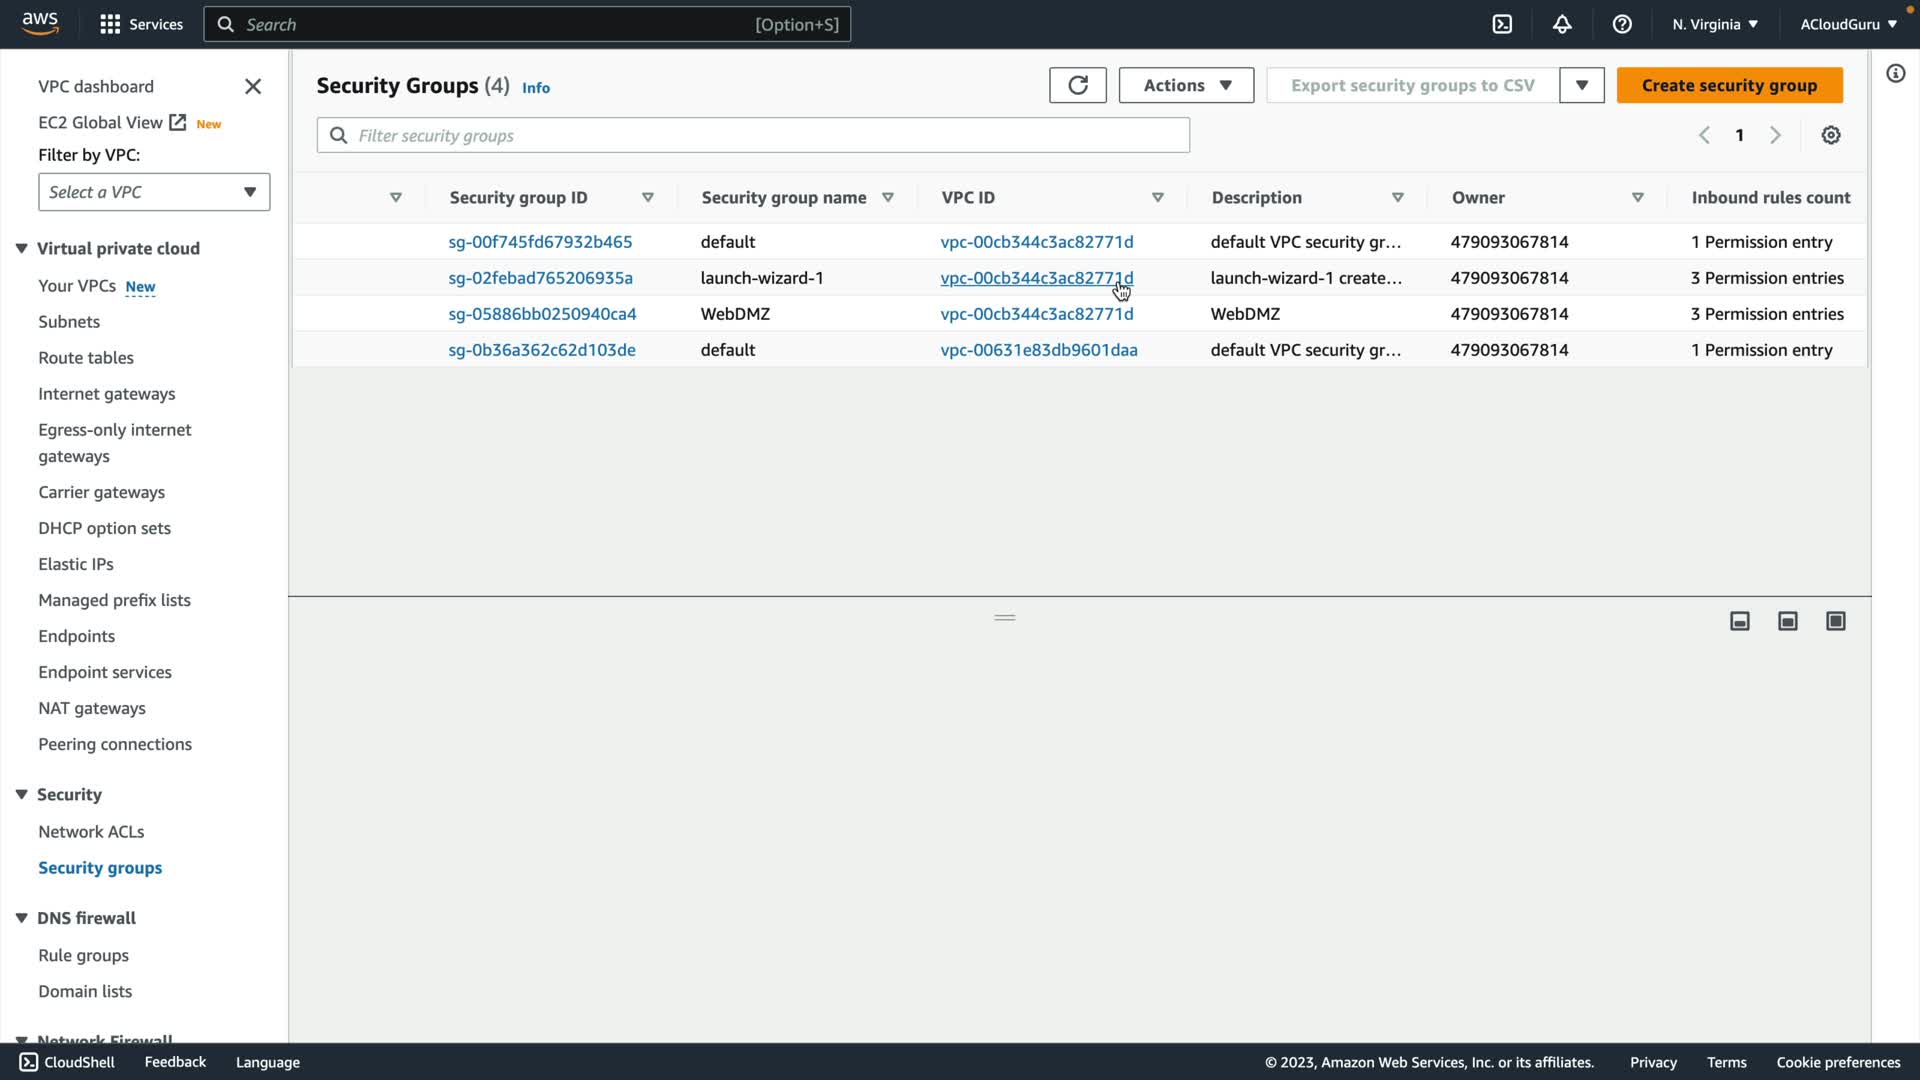Maximize split panel using rightmost layout icon

pos(1835,621)
